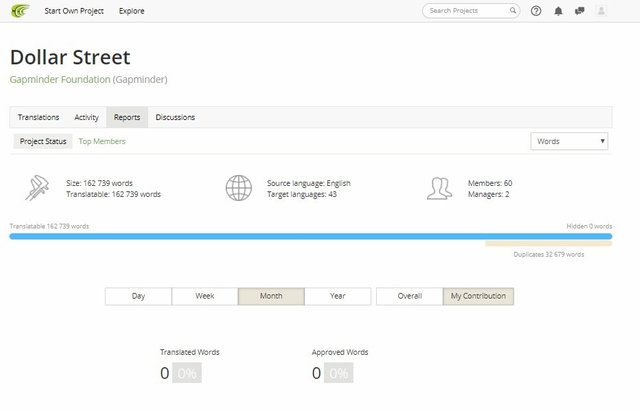
Task: Click the Approved Words 0% badge
Action: tap(339, 373)
